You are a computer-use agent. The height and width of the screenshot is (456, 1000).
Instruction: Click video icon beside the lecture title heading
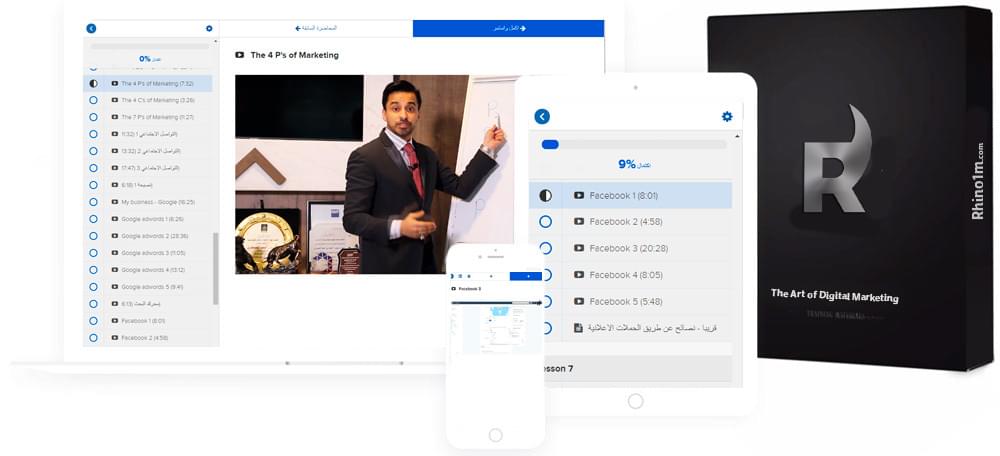tap(239, 55)
